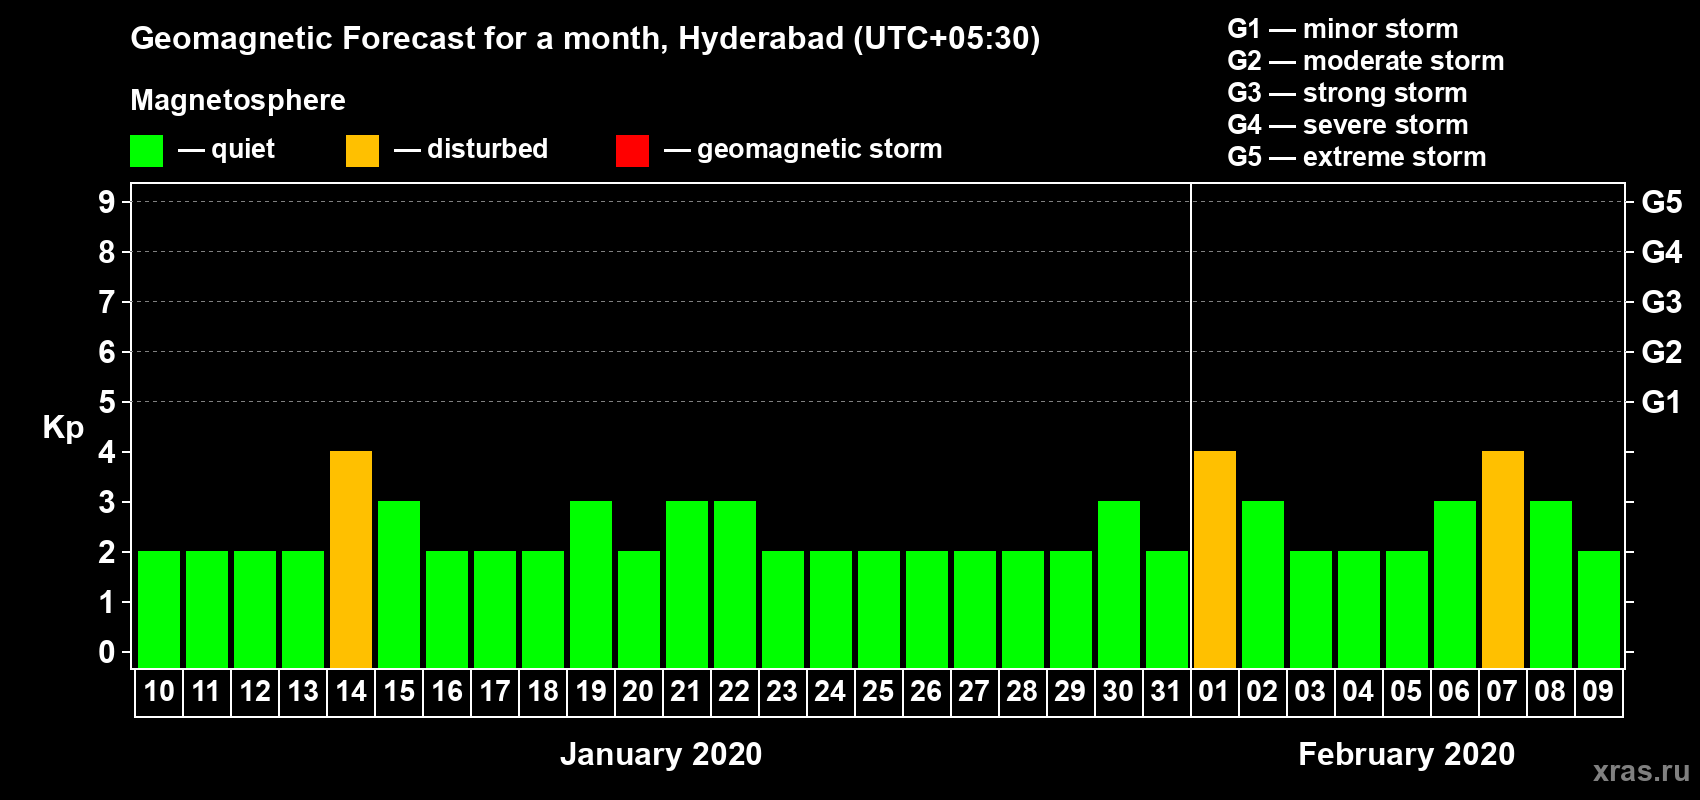
Task: Click the date label 25
Action: point(878,691)
